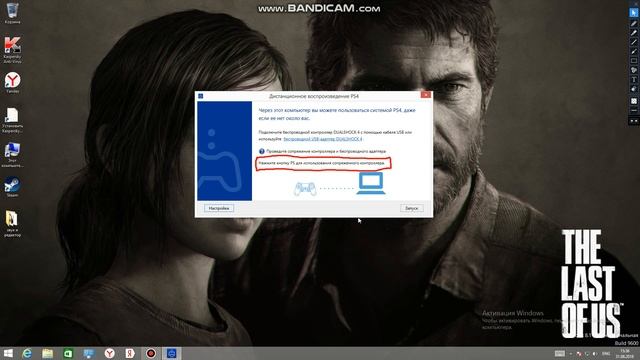Open Kaspersky Anti-Virus desktop shortcut
This screenshot has height=360, width=640.
point(12,50)
